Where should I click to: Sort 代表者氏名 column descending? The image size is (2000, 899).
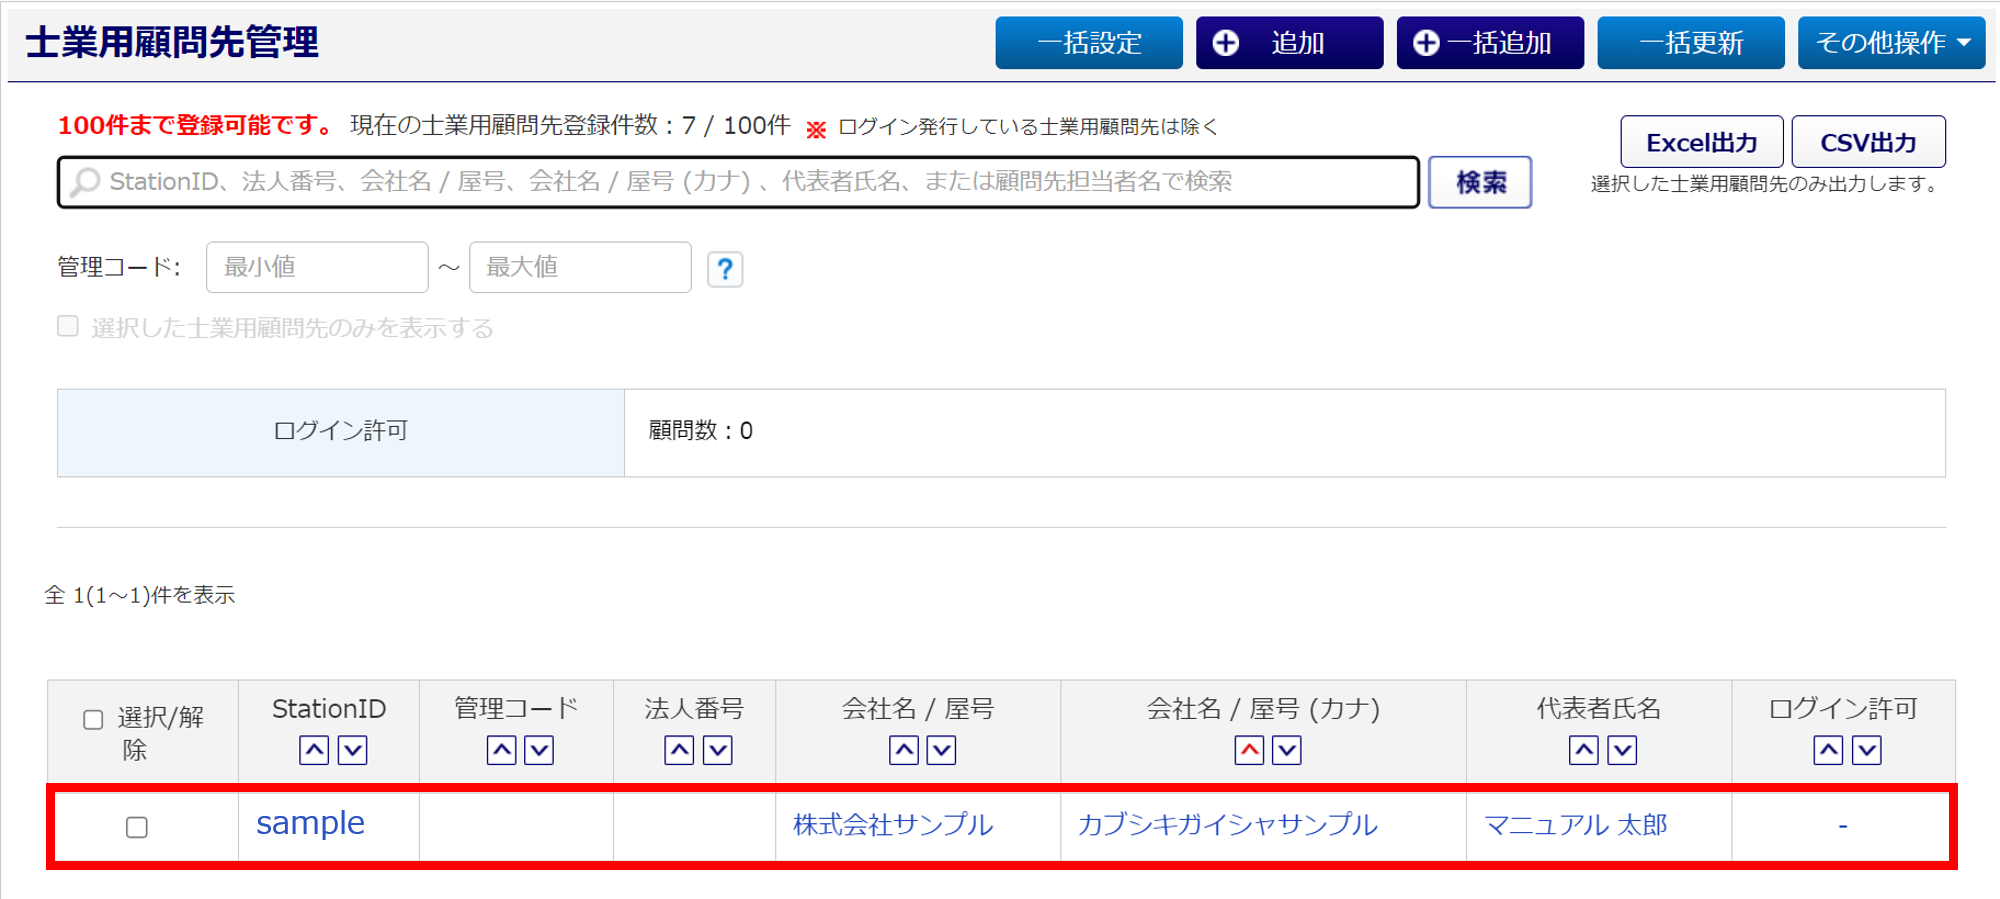point(1622,750)
